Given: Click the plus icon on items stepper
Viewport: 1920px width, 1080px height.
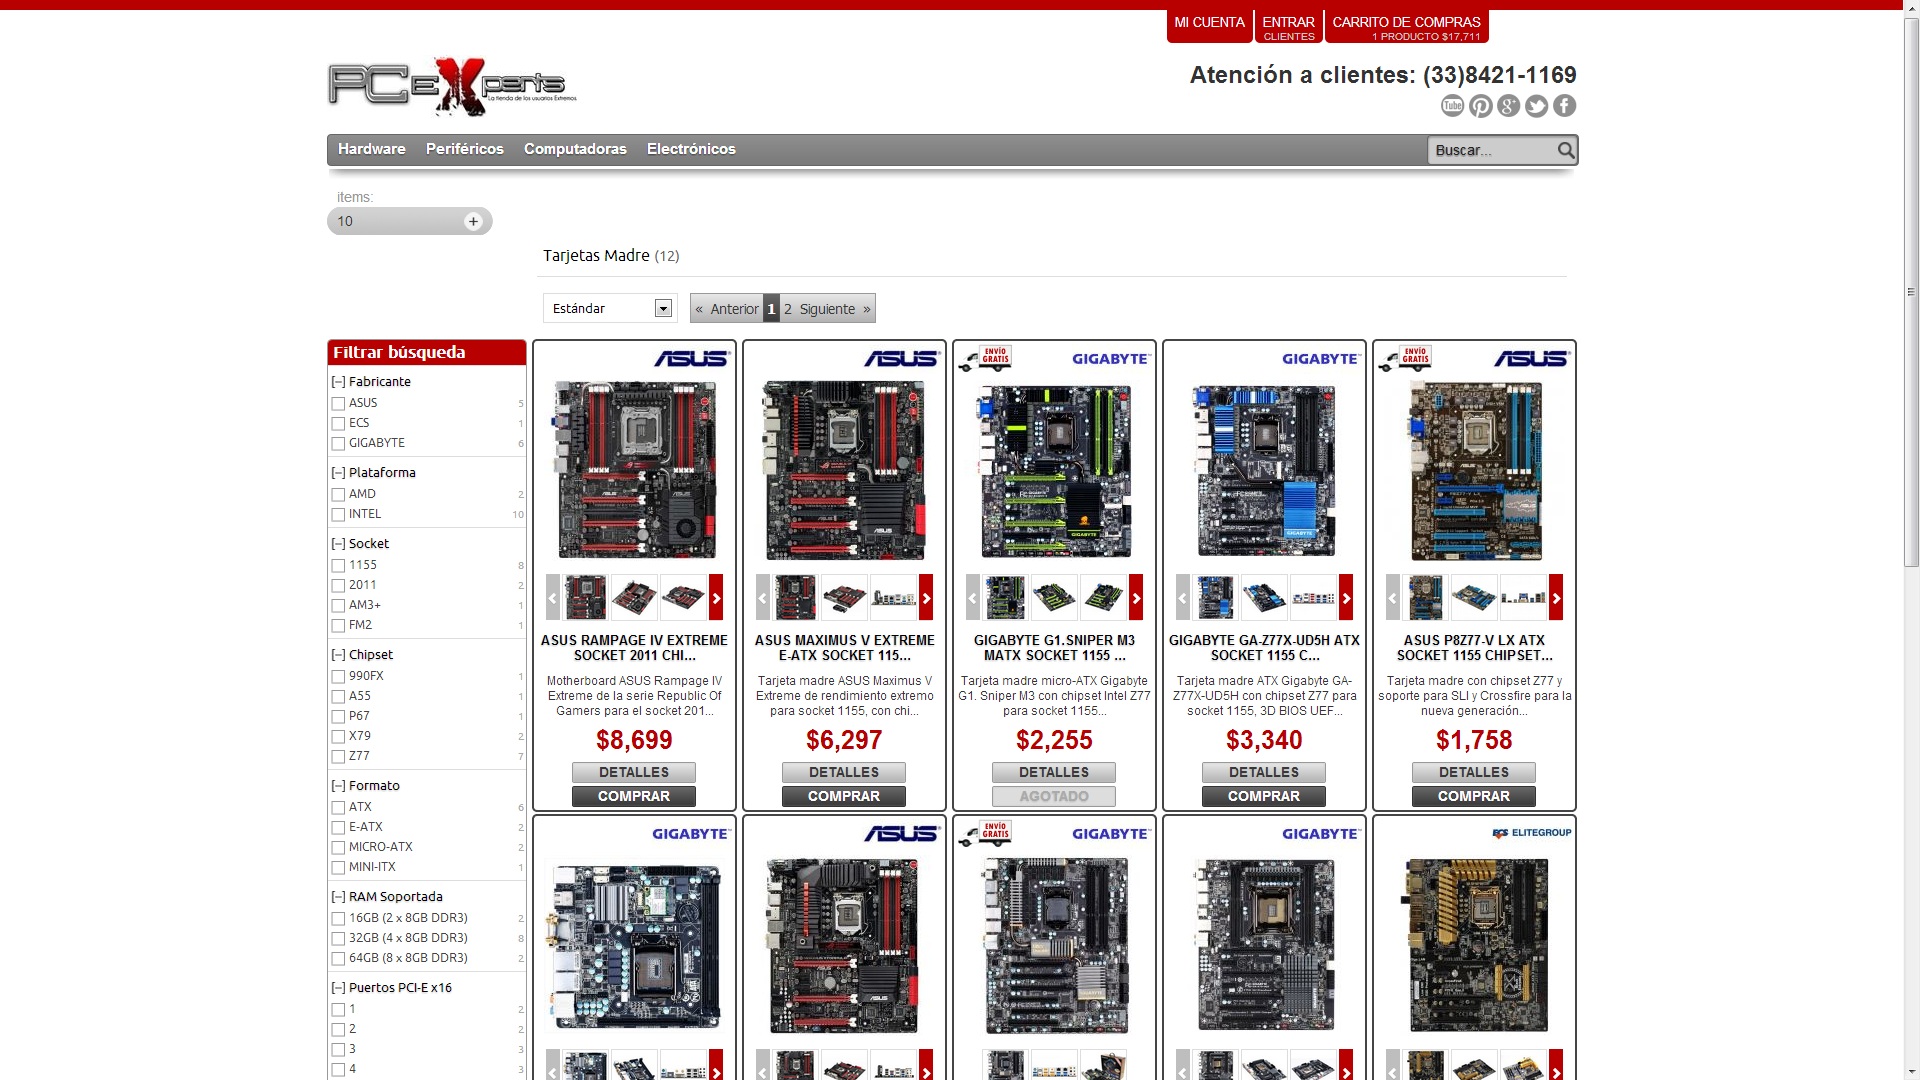Looking at the screenshot, I should [473, 221].
